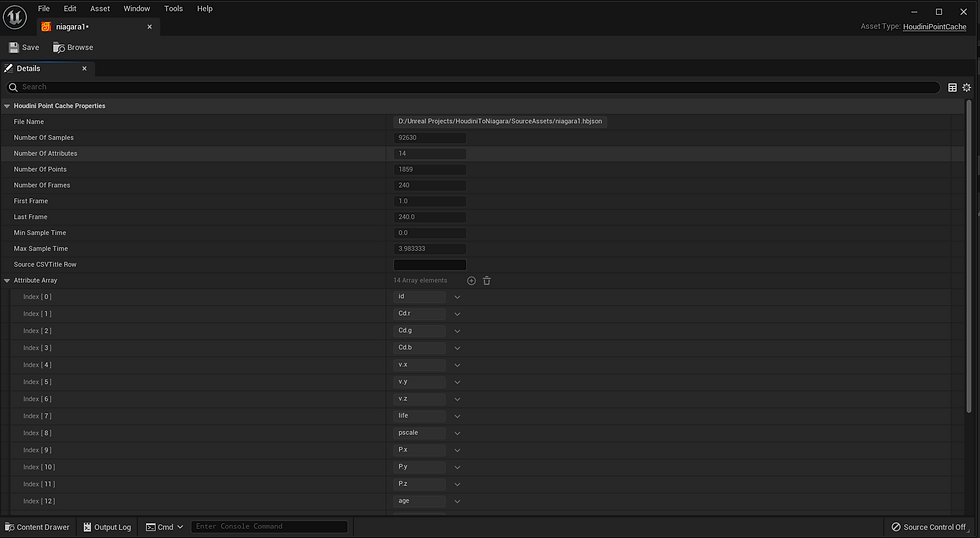This screenshot has height=538, width=980.
Task: Click the Last Frame value field
Action: click(x=430, y=217)
